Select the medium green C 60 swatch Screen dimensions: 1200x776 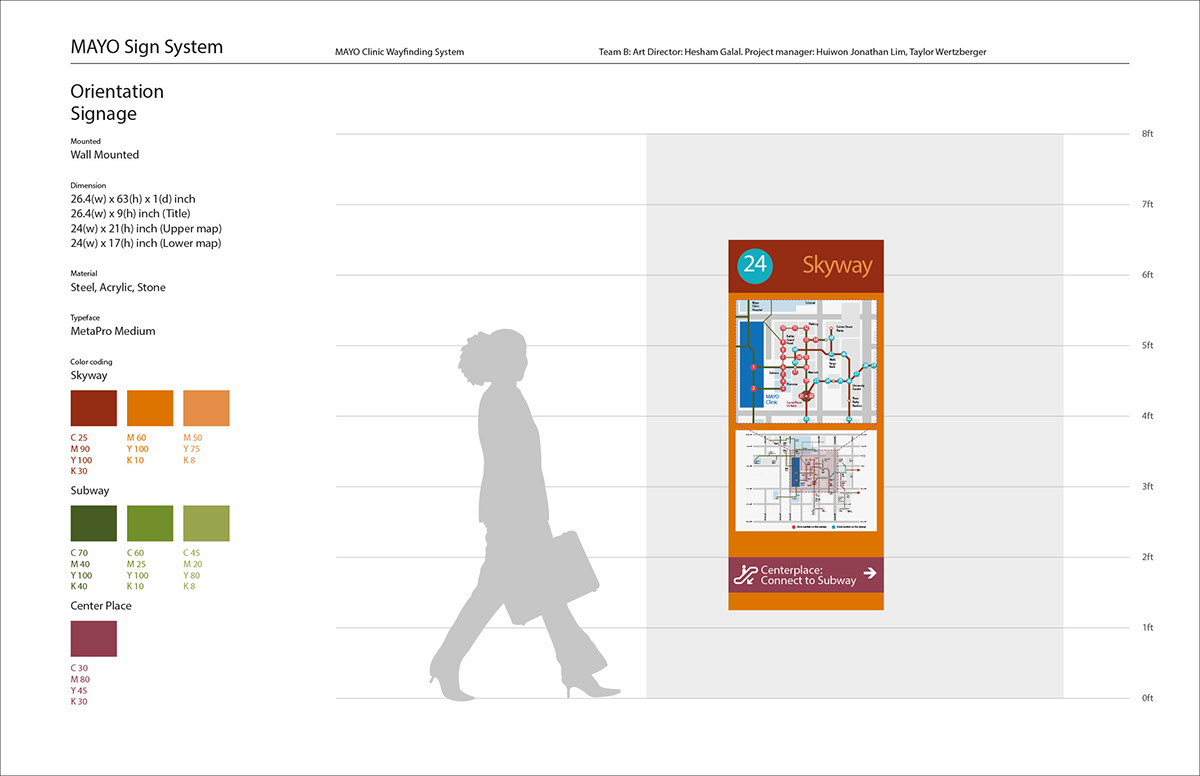click(x=150, y=523)
